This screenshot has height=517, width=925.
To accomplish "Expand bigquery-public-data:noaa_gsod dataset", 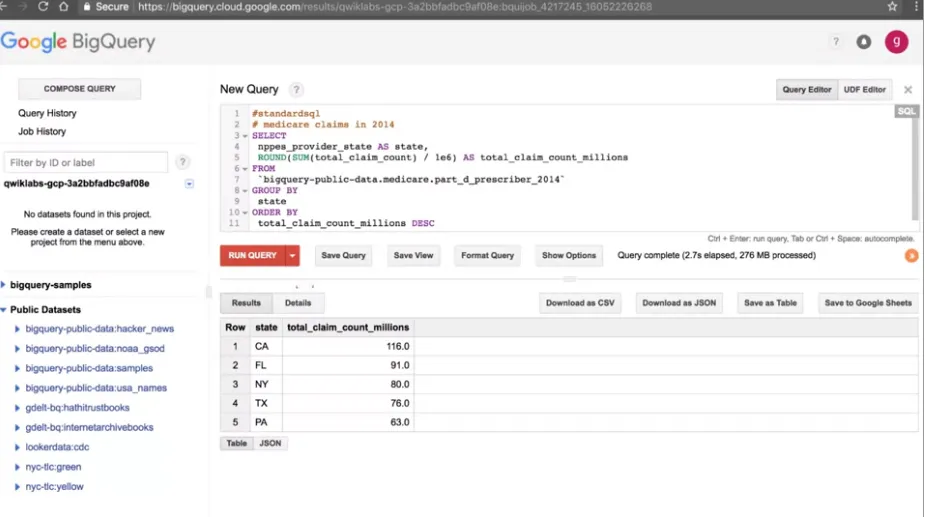I will coord(17,349).
